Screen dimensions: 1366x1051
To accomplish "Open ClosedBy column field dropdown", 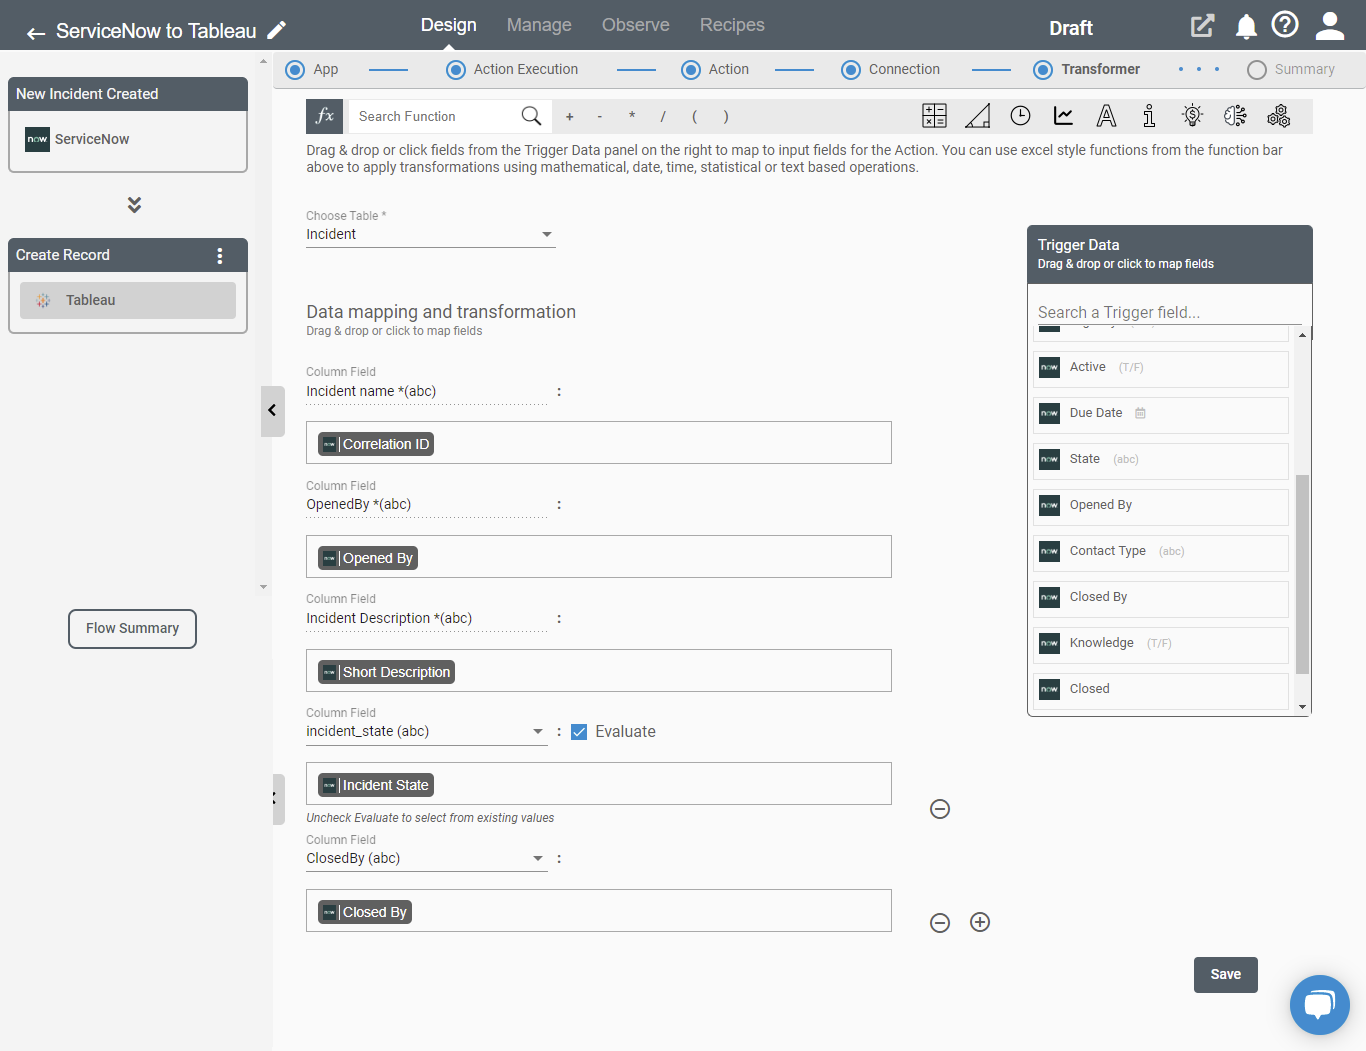I will pos(426,859).
